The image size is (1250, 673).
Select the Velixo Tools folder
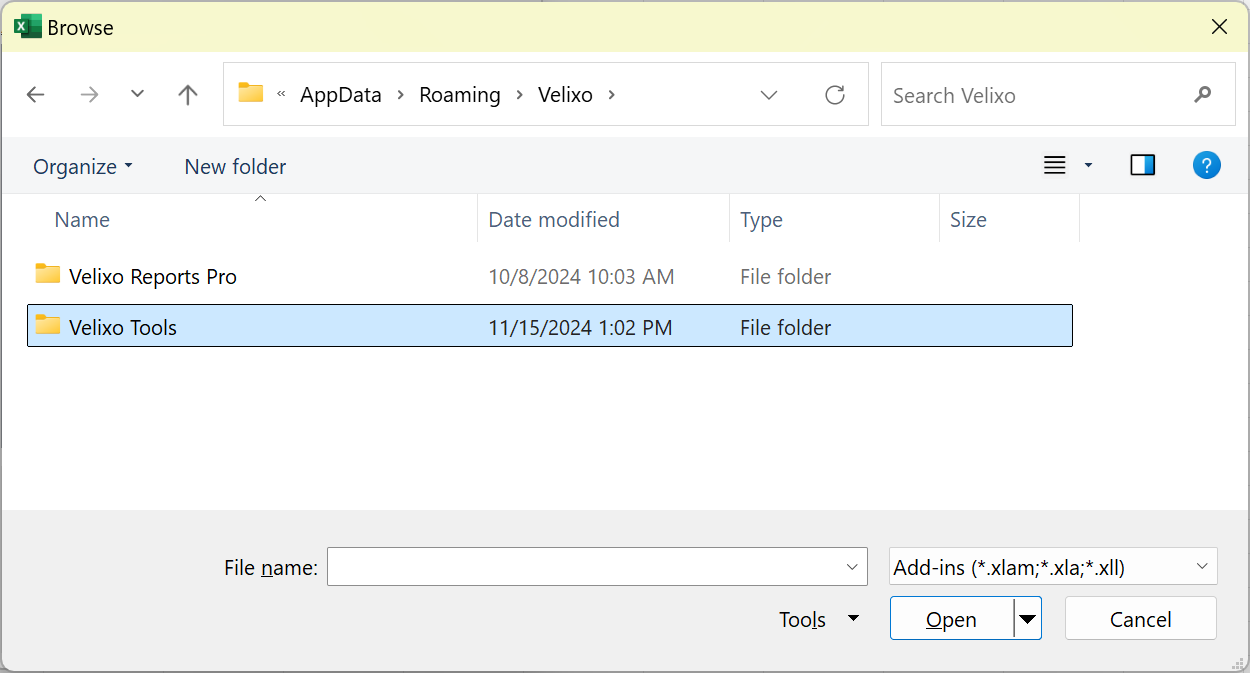(550, 326)
